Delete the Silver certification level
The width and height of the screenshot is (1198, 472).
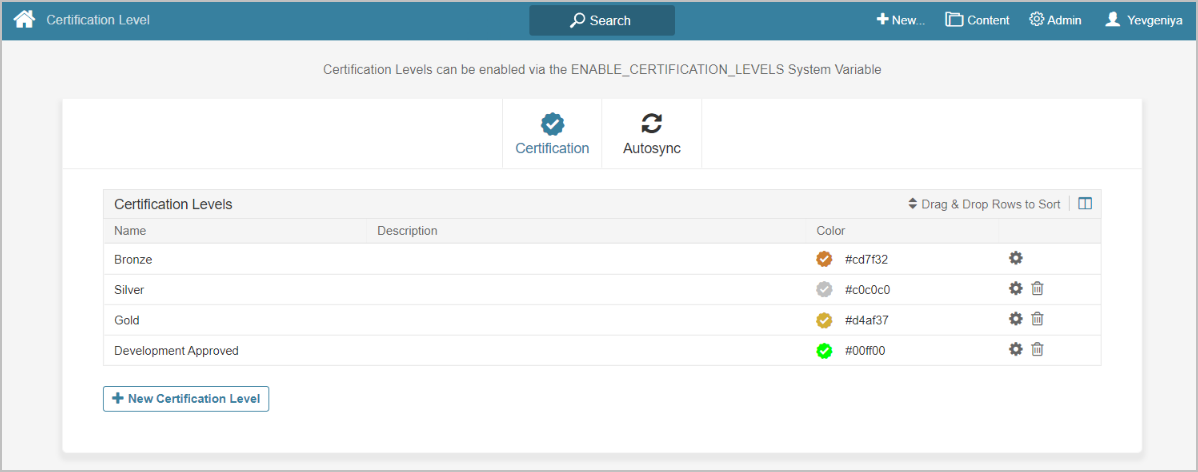point(1037,289)
